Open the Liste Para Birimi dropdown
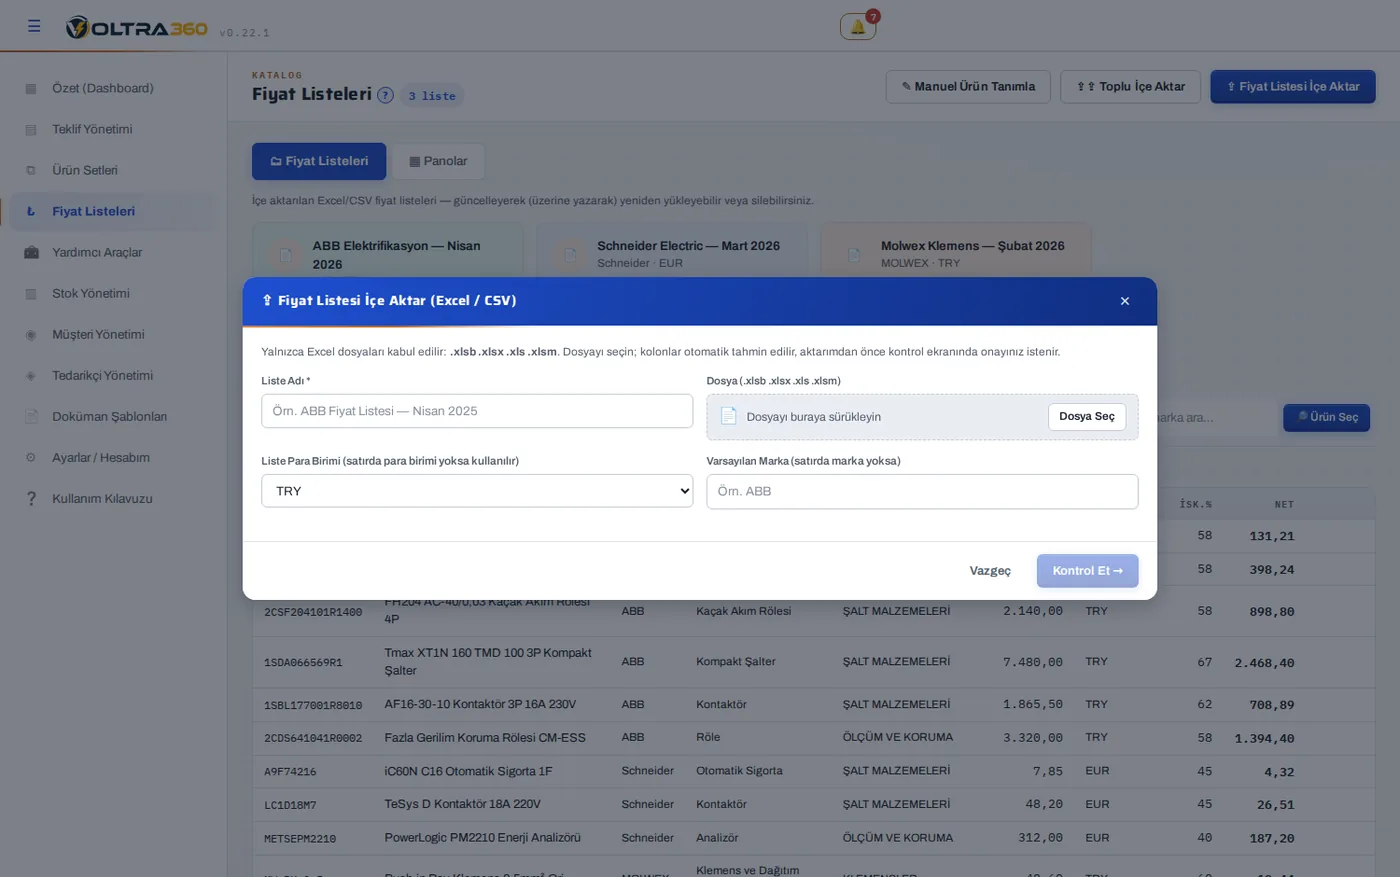Image resolution: width=1400 pixels, height=877 pixels. tap(477, 491)
